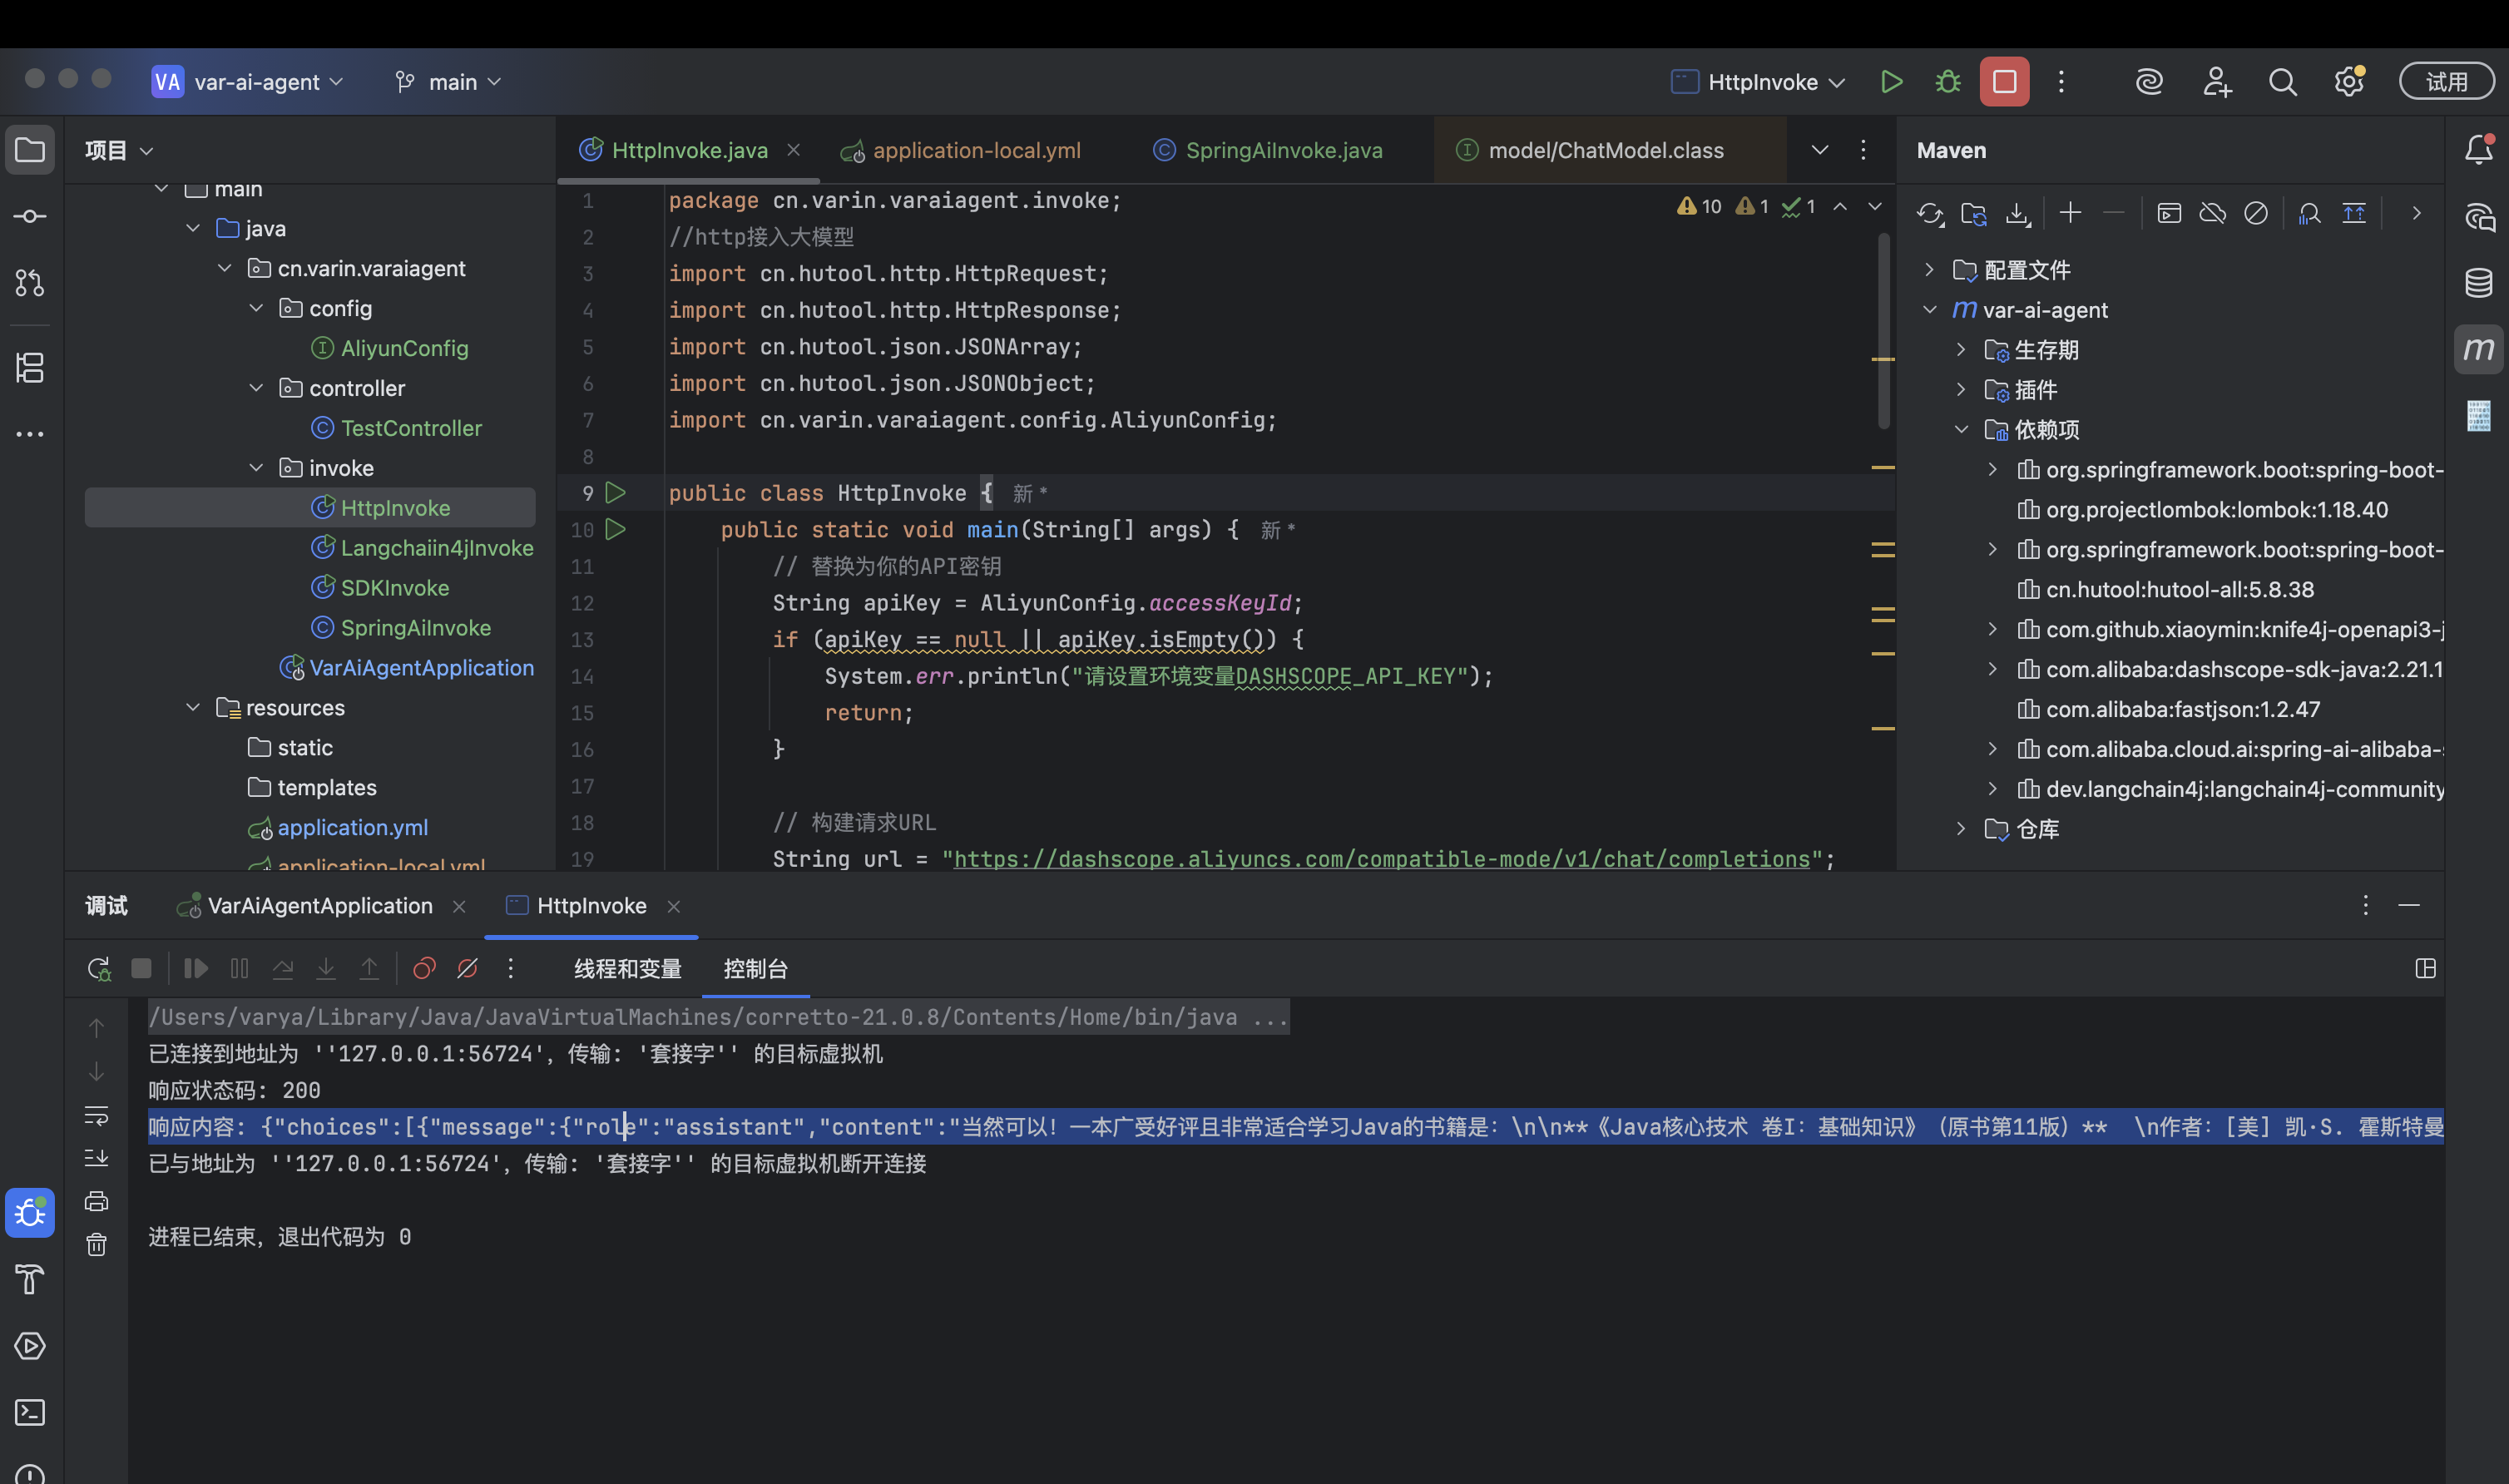Open the Terminal tool window icon
Image resolution: width=2509 pixels, height=1484 pixels.
30,1412
